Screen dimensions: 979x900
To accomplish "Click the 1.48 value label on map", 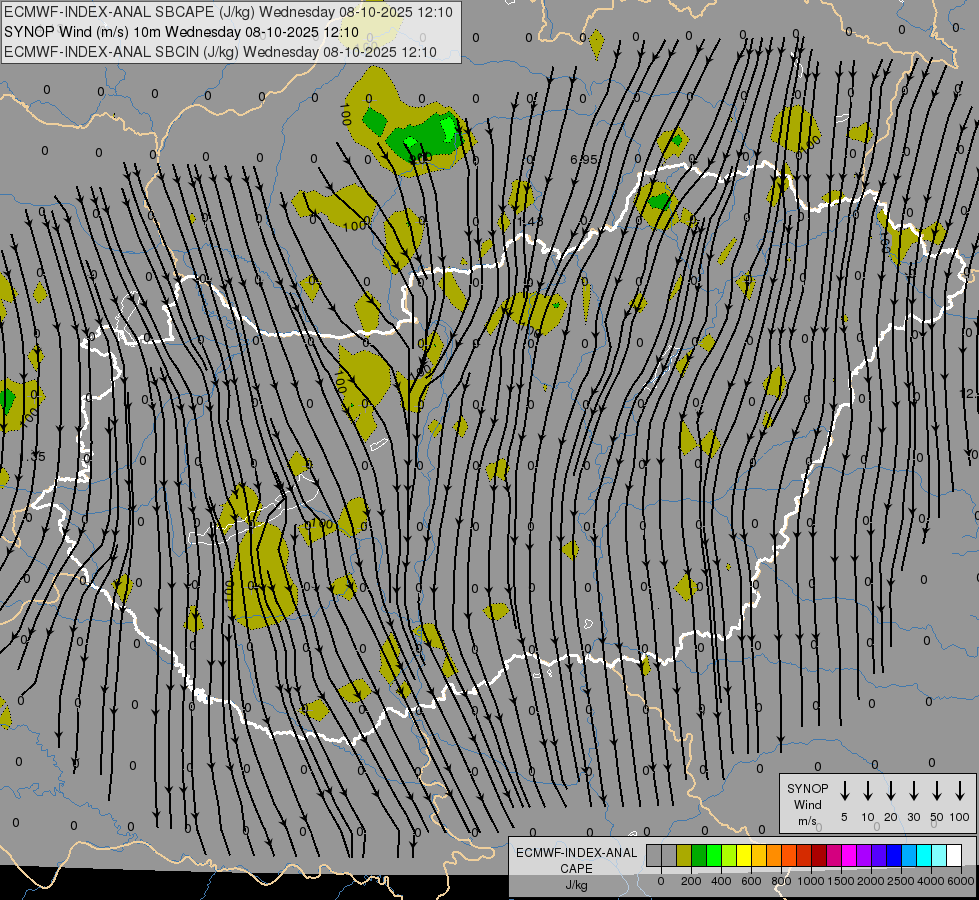I will coord(530,221).
